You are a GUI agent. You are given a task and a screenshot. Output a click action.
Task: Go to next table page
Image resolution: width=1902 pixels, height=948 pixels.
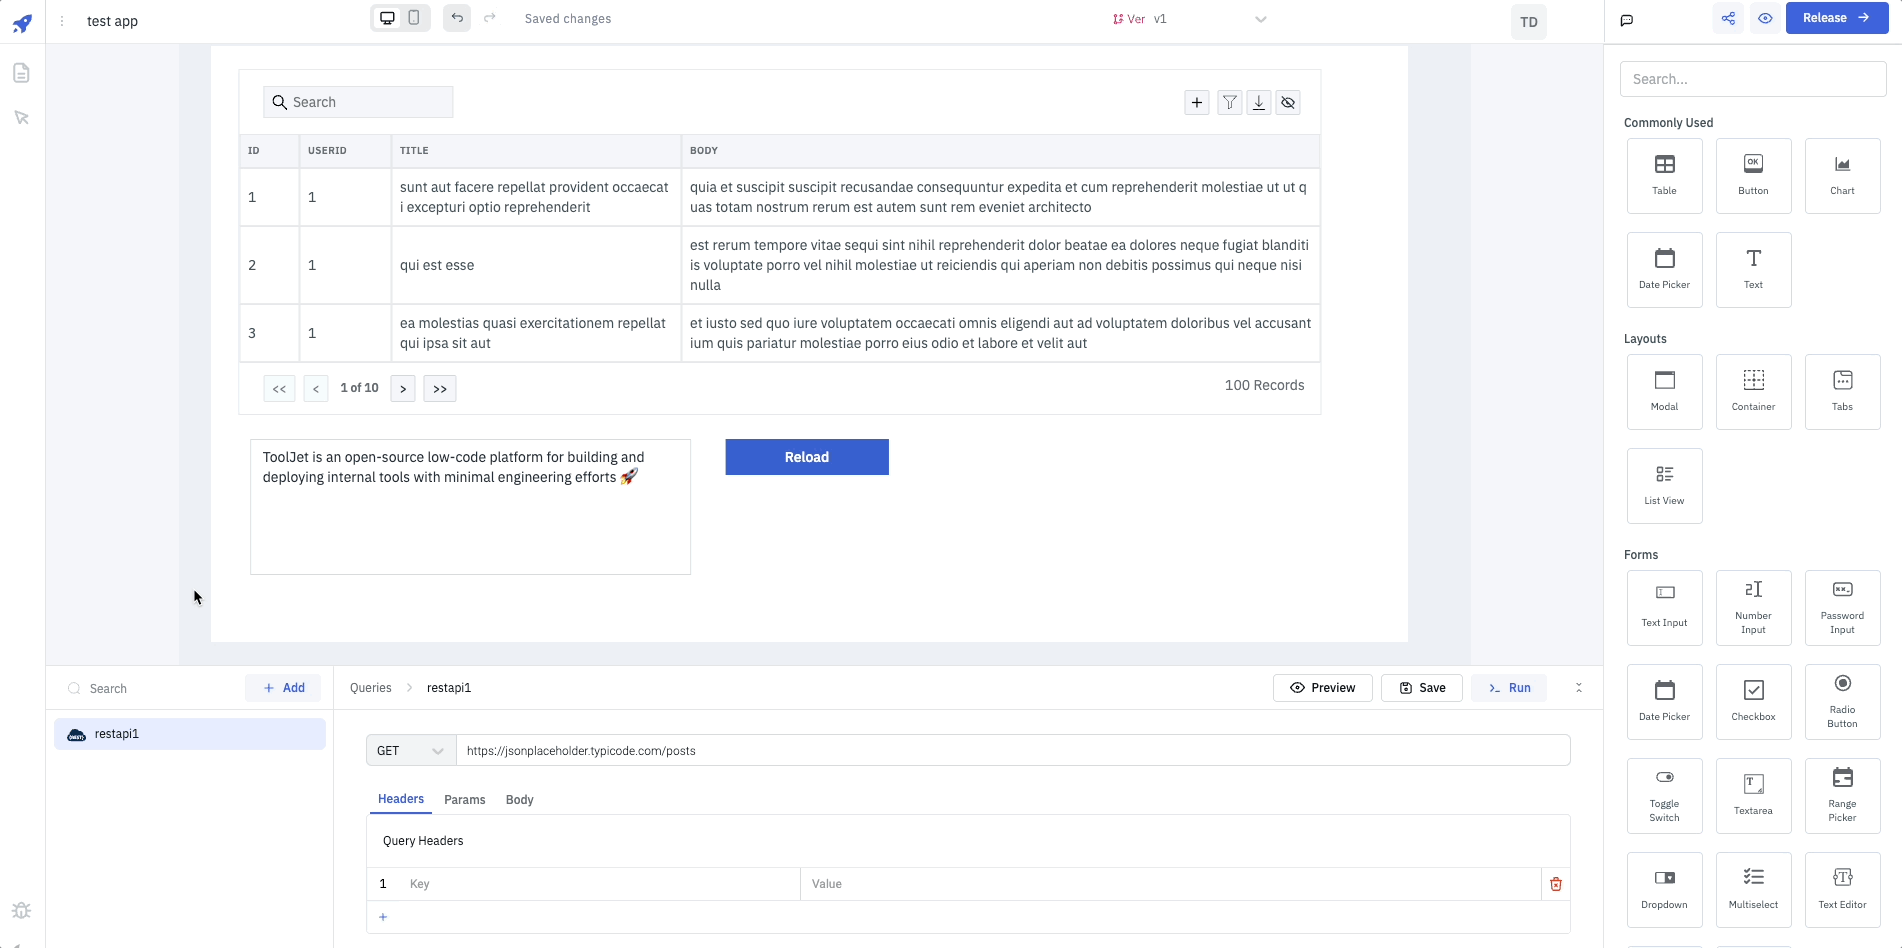[403, 389]
